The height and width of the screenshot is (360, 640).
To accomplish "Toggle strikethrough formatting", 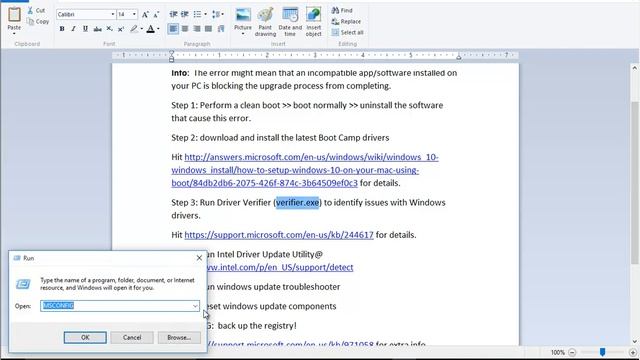I will click(97, 29).
